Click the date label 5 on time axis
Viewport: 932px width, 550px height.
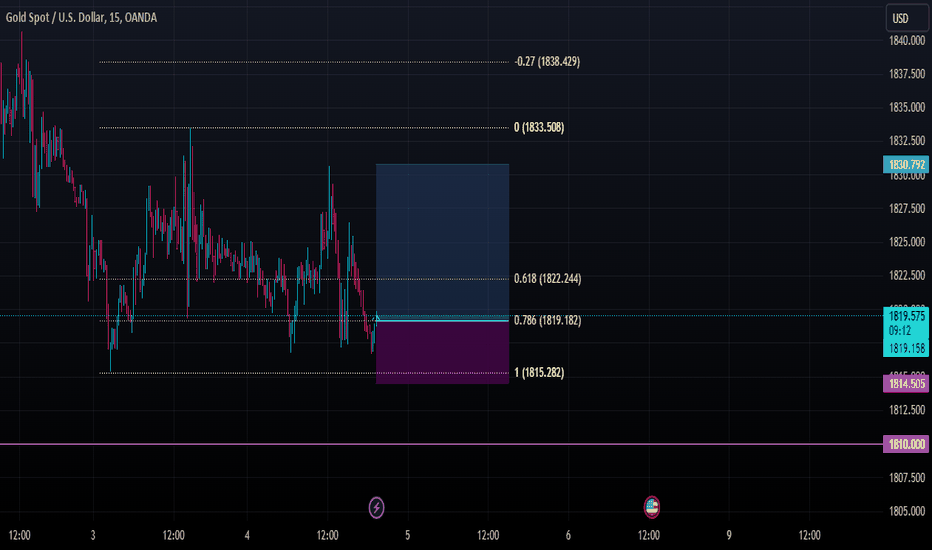click(x=408, y=535)
